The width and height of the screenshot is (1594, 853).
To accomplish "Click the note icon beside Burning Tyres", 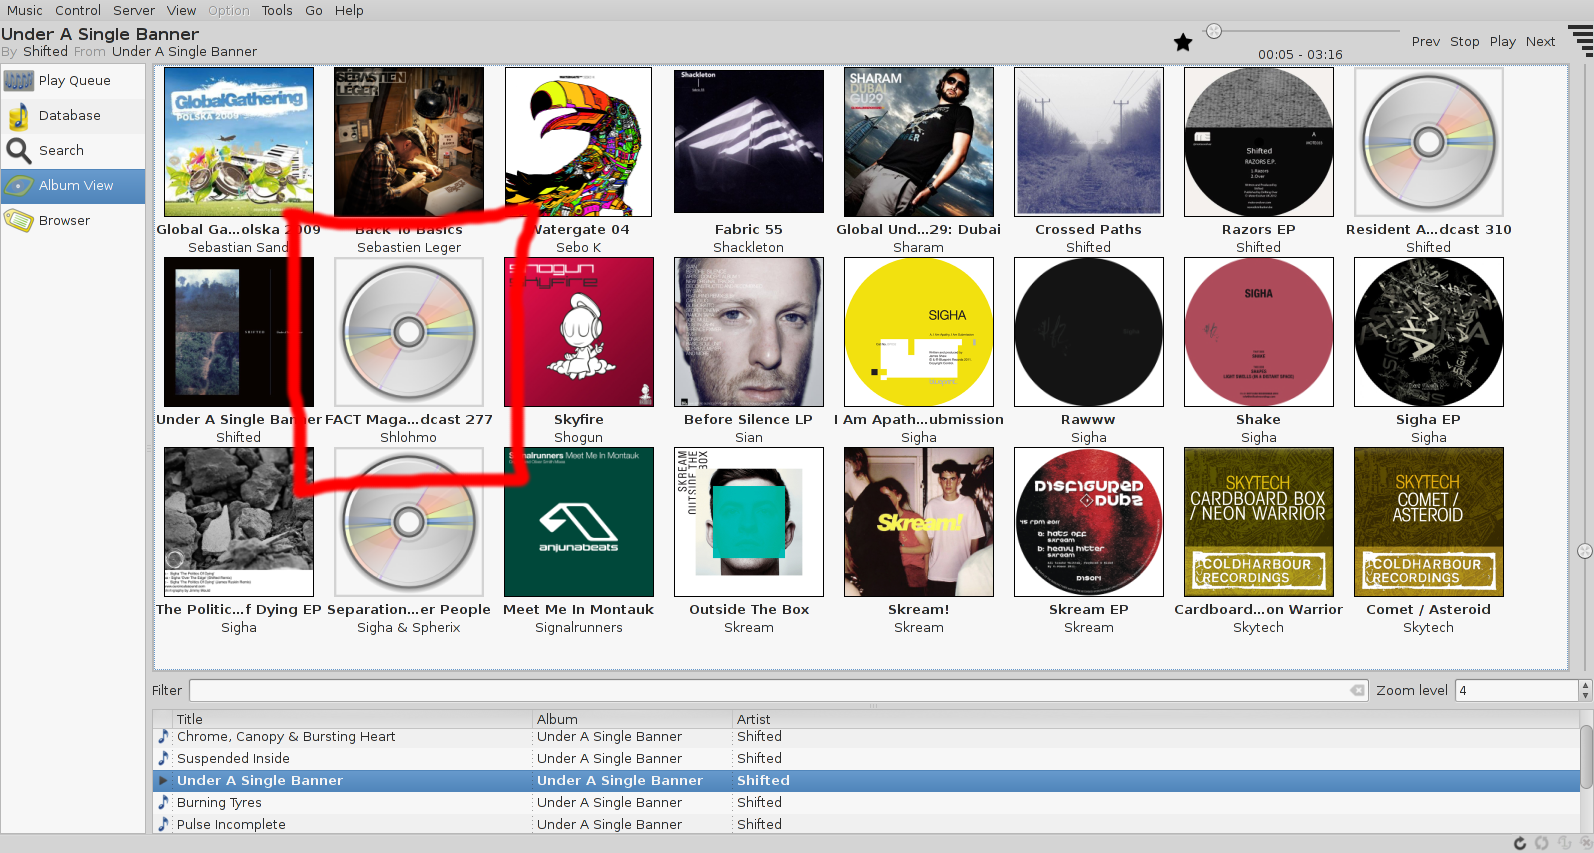I will coord(163,802).
